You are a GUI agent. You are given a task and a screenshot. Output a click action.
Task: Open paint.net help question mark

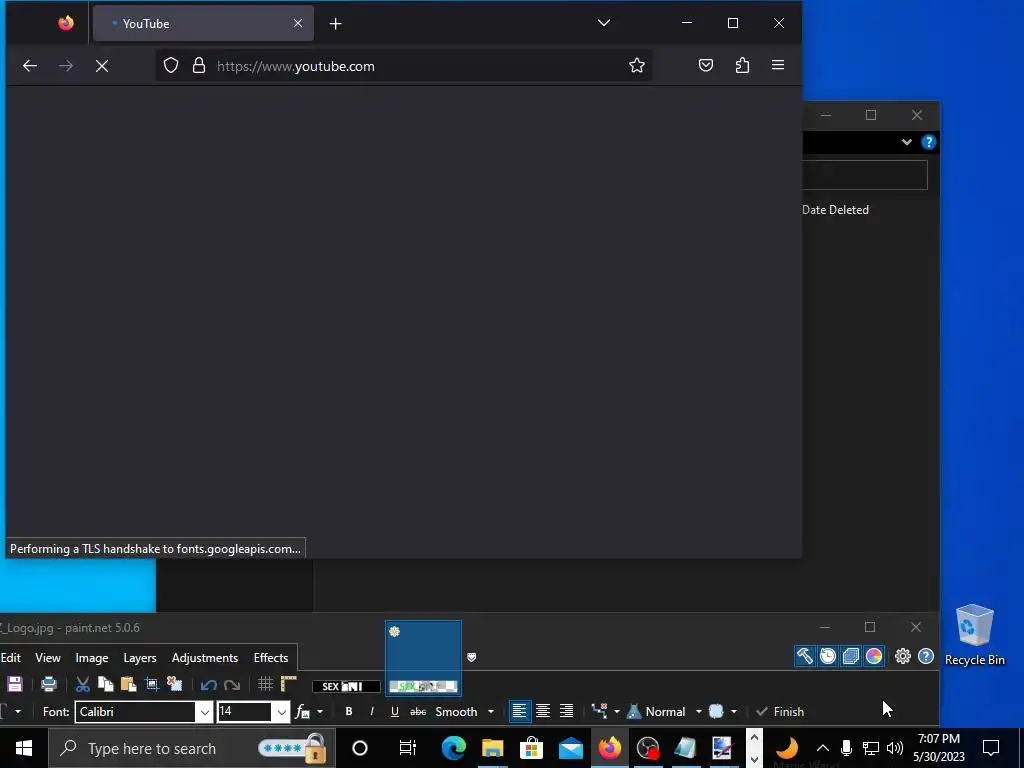point(926,656)
